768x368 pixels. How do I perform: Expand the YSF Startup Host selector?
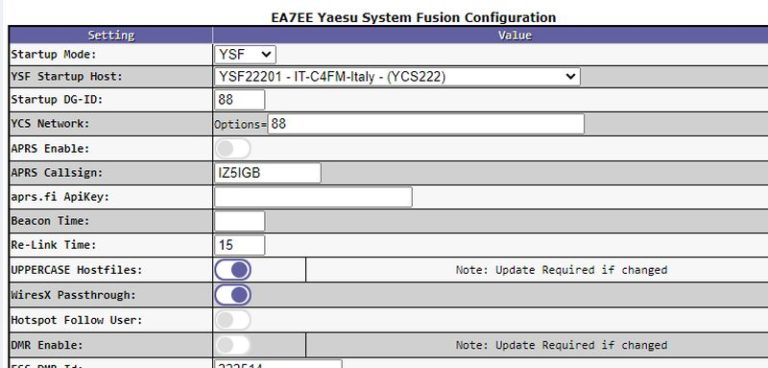pyautogui.click(x=397, y=77)
